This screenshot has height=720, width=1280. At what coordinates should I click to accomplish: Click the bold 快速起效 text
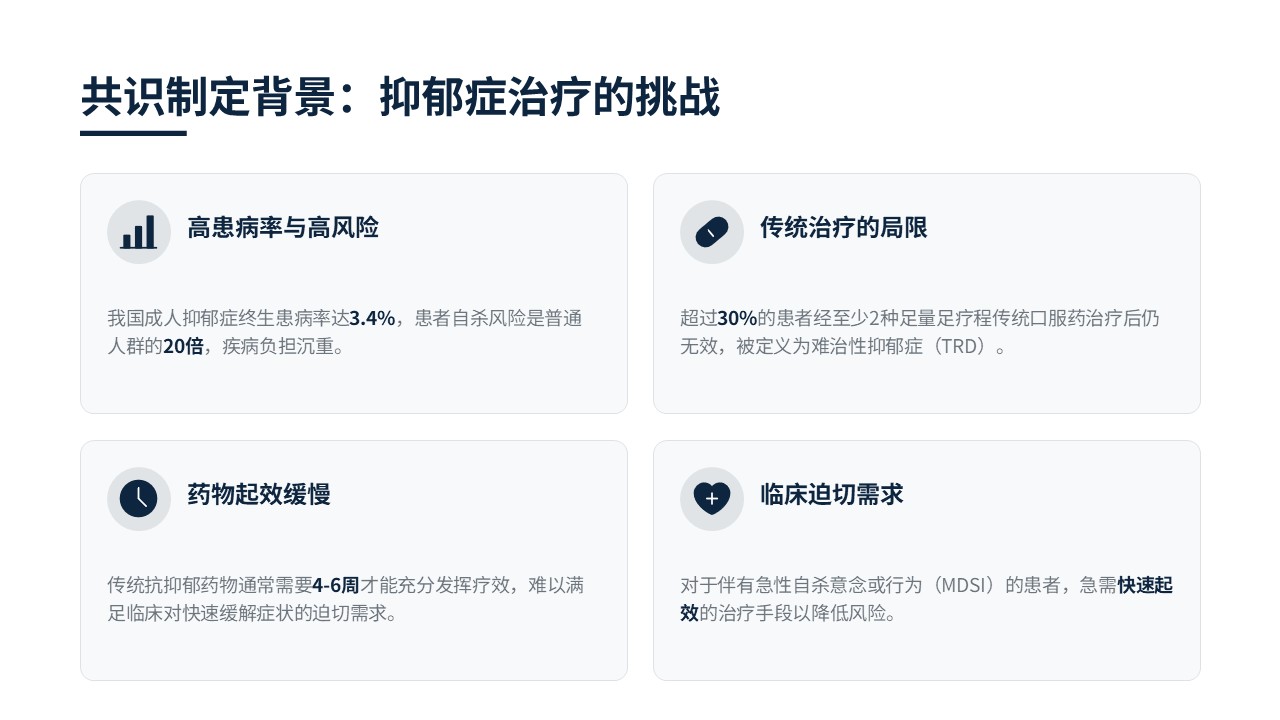point(1144,586)
